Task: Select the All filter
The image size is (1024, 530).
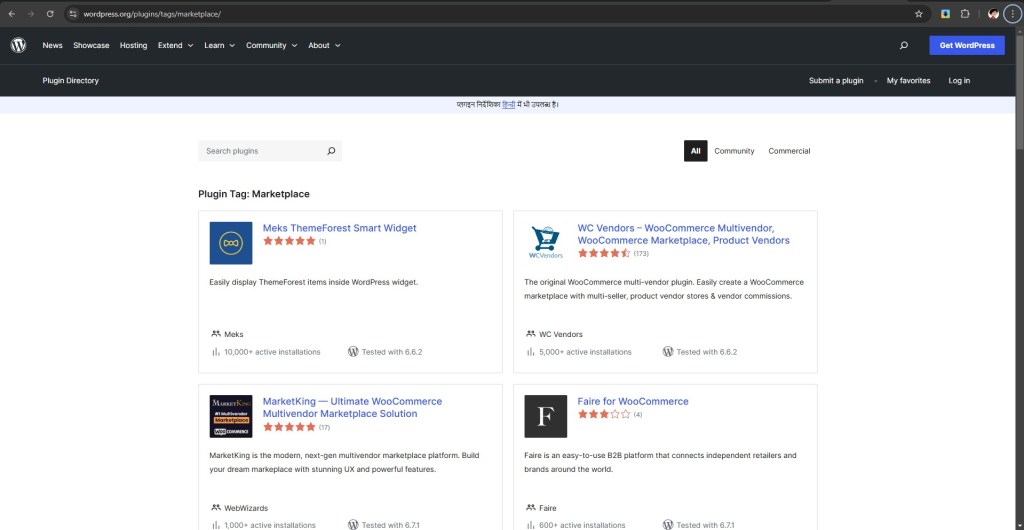Action: pos(695,151)
